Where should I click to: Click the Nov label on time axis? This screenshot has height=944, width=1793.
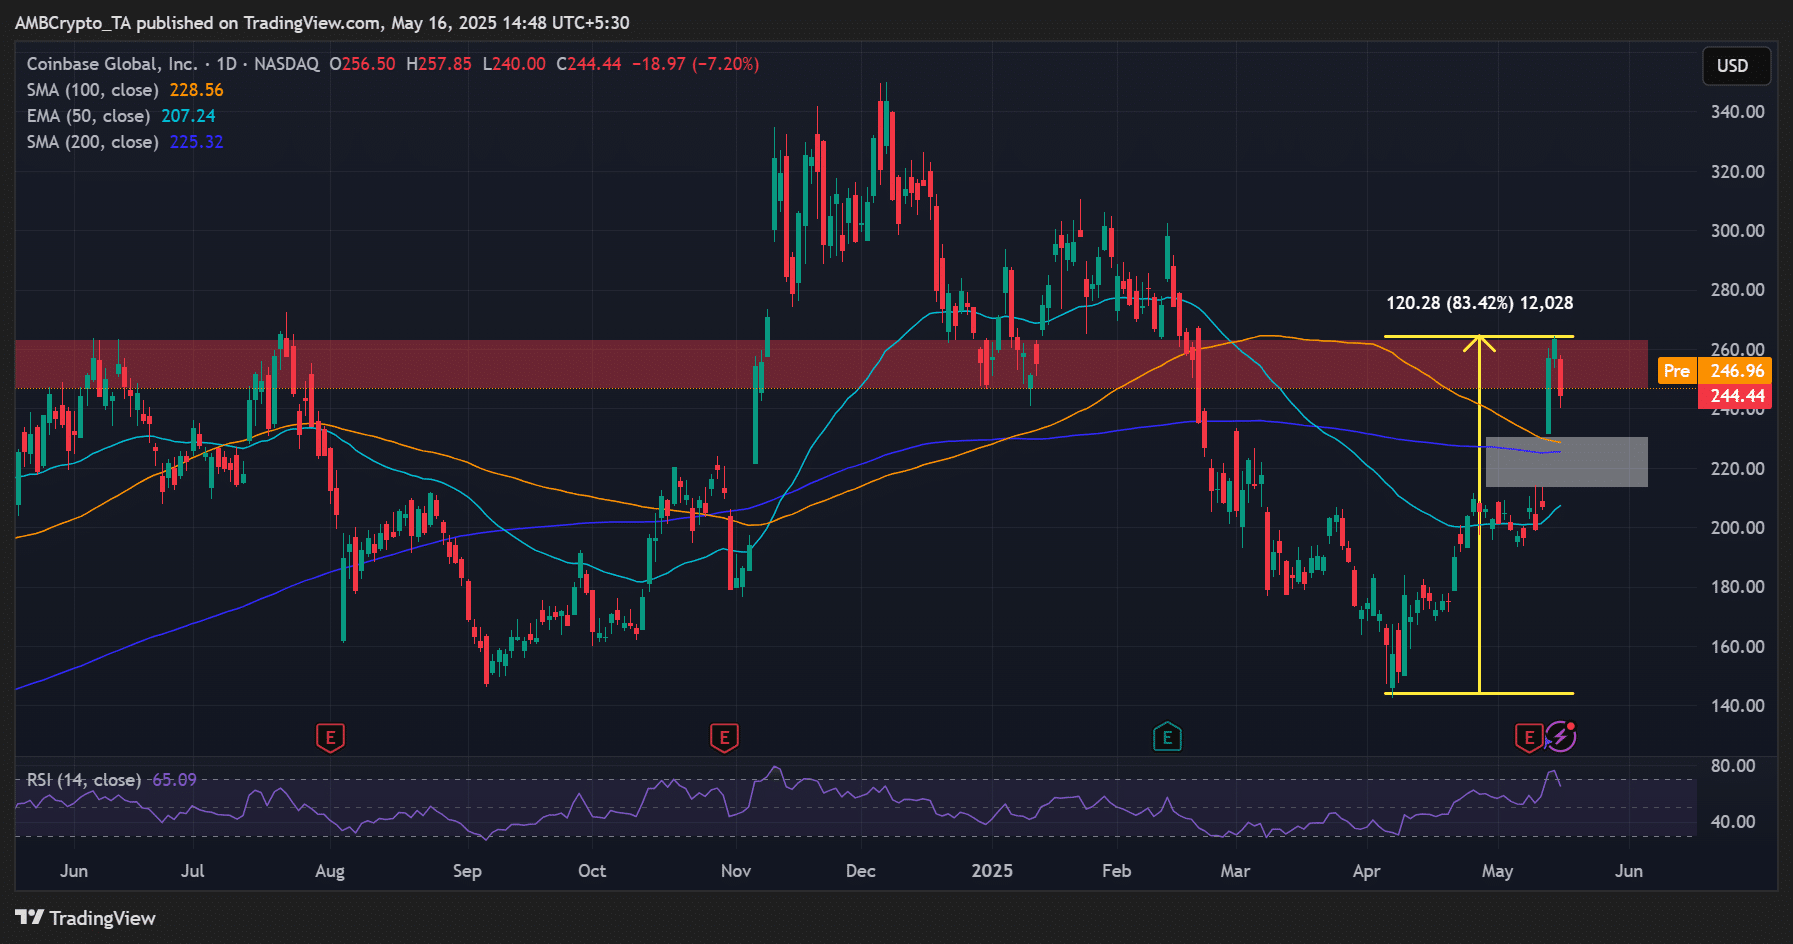tap(736, 871)
